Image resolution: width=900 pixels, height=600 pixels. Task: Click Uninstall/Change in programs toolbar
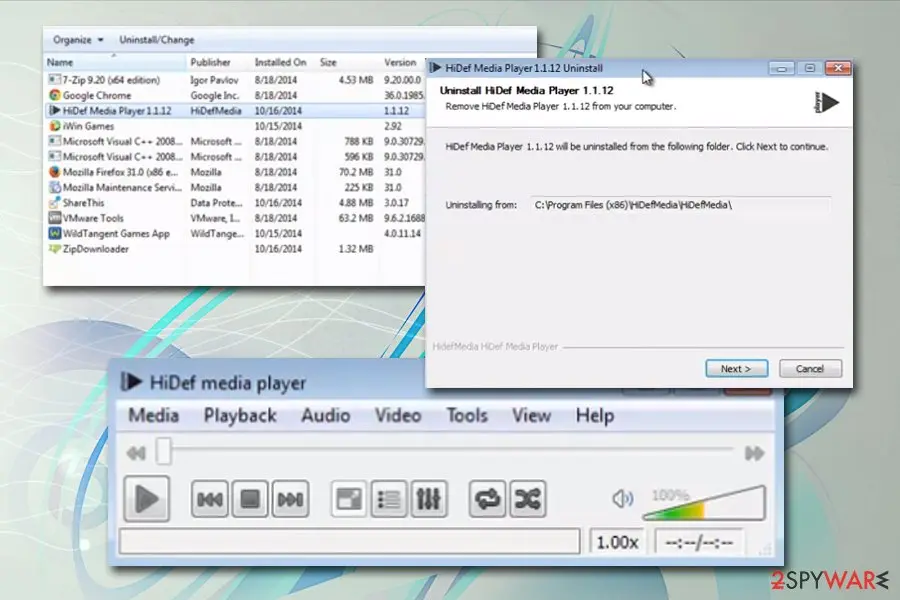(x=157, y=40)
